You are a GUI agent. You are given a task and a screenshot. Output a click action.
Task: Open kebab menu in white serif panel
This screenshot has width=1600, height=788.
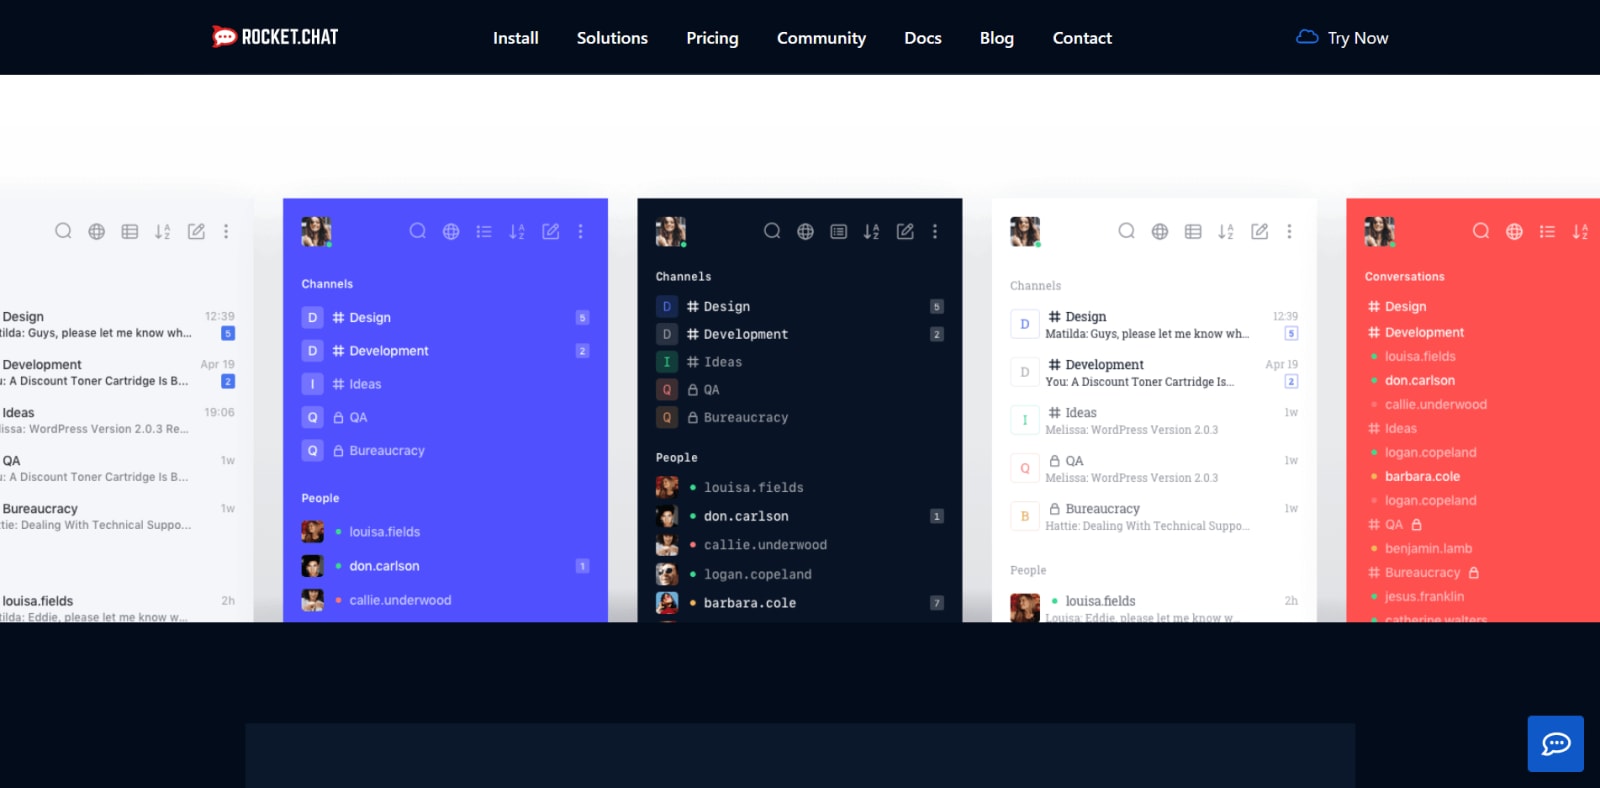tap(1289, 231)
